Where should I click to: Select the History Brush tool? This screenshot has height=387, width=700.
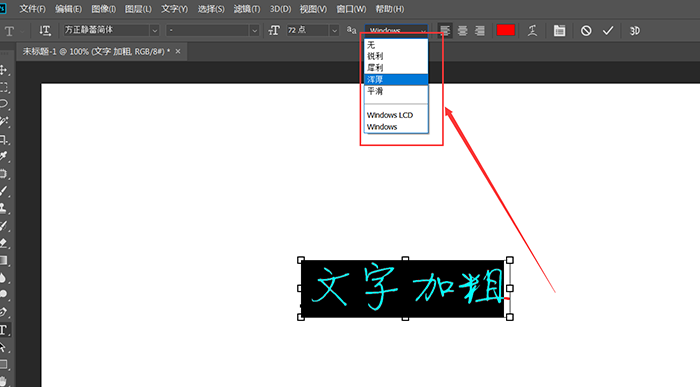[x=4, y=226]
